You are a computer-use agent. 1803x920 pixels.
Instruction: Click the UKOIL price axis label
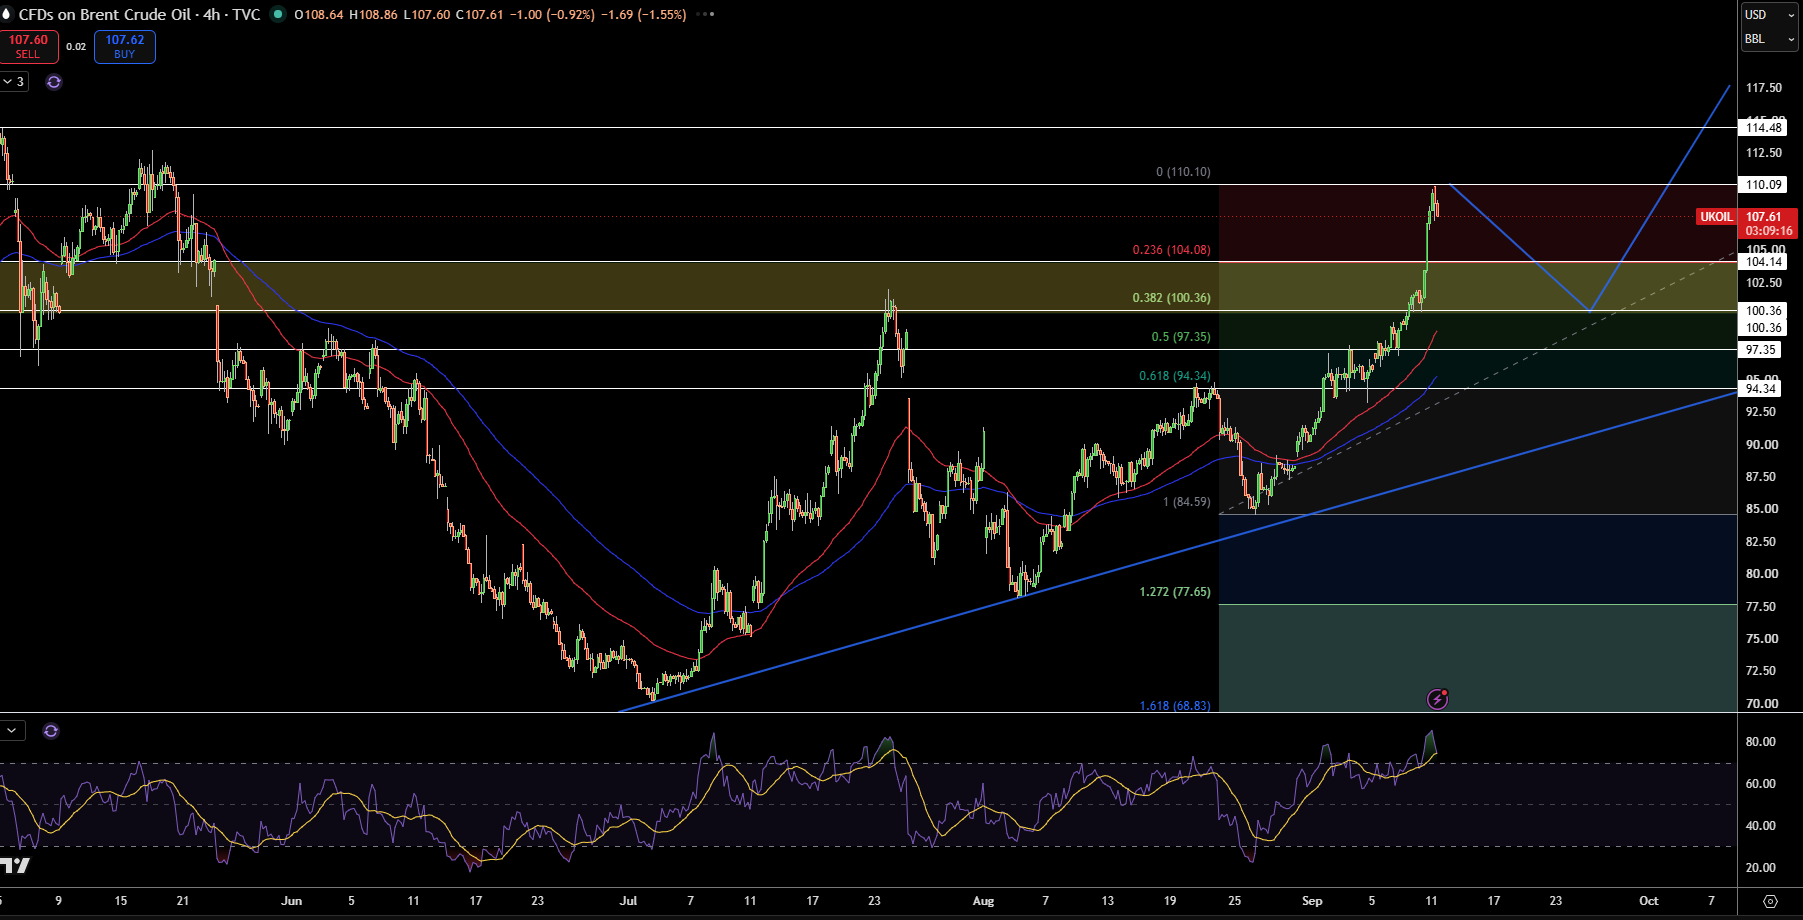pos(1716,217)
